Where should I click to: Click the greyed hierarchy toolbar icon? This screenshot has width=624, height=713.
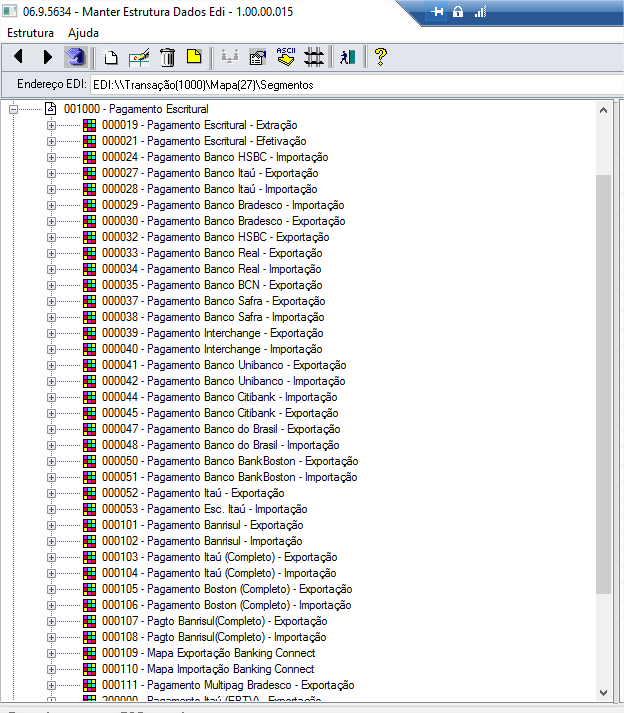[230, 57]
